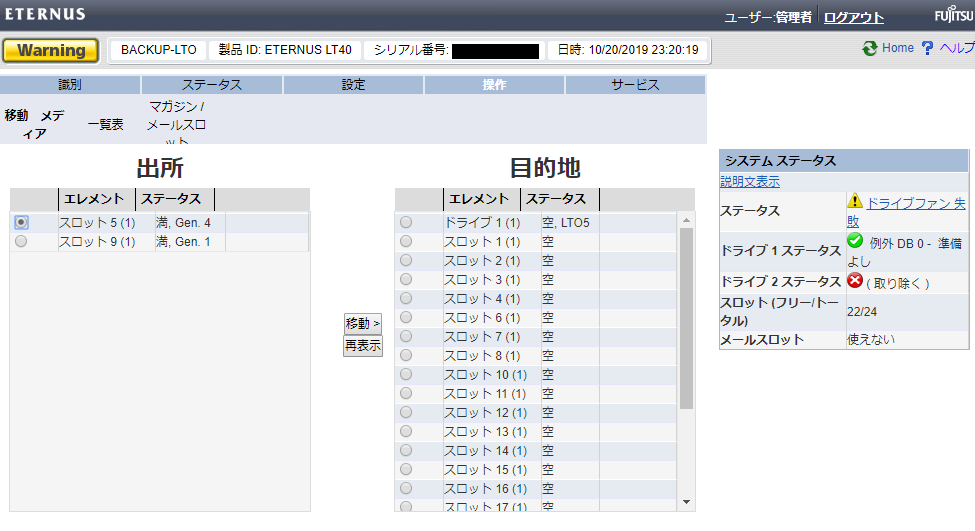Click the 再表示 refresh button
The image size is (975, 531).
point(363,346)
